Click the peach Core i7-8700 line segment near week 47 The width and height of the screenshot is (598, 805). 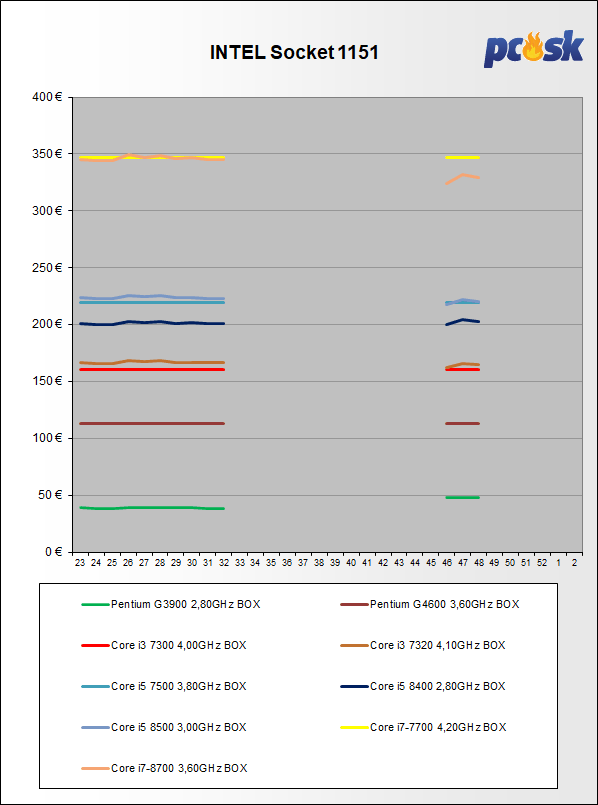pos(462,175)
